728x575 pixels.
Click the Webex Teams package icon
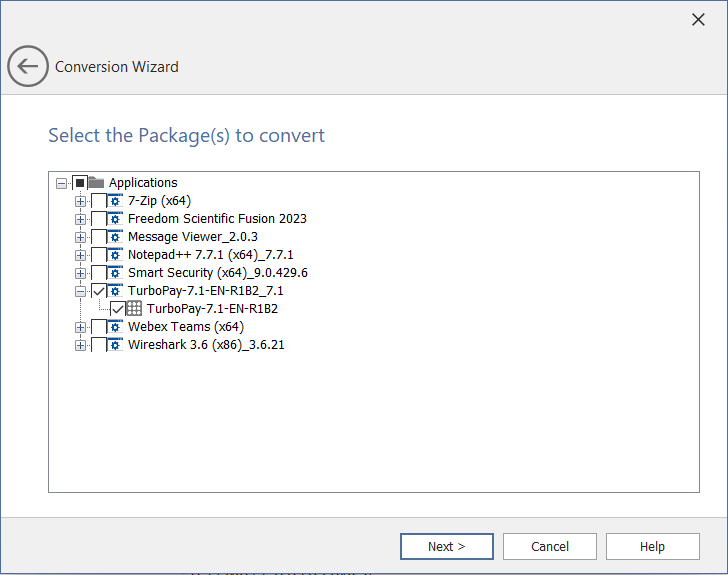click(115, 327)
